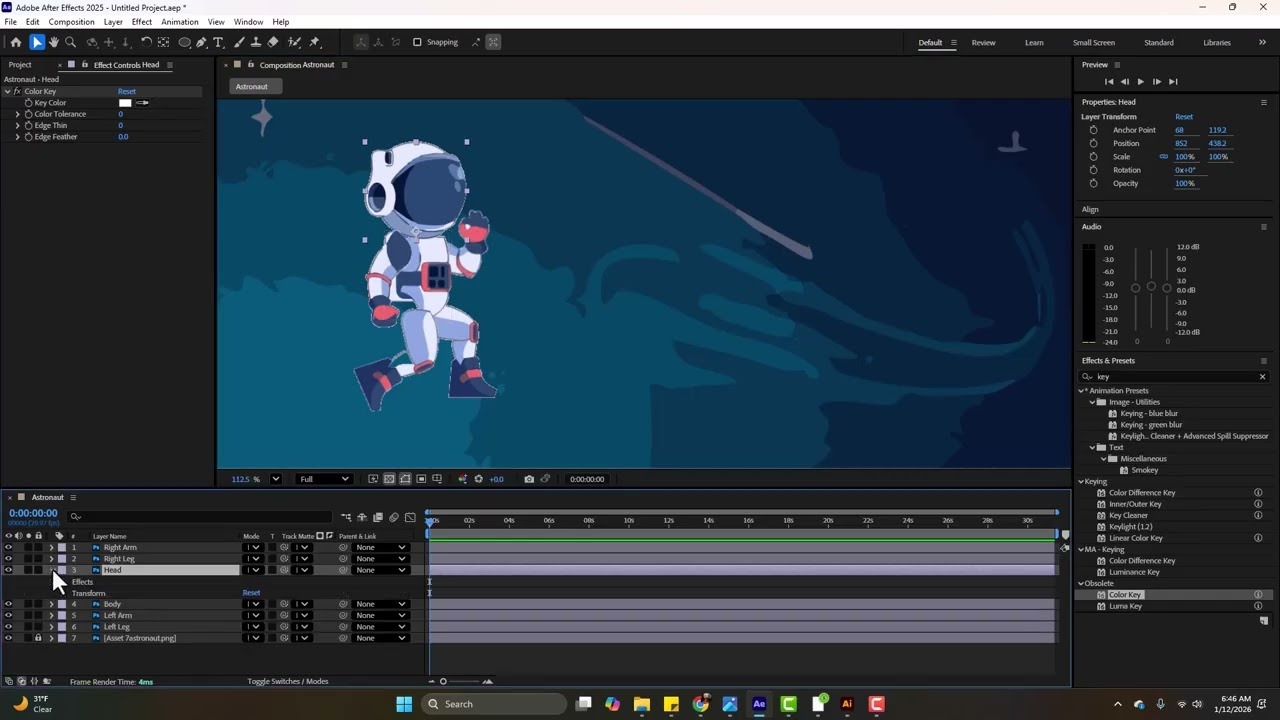1280x720 pixels.
Task: Switch to the Project panel tab
Action: [x=20, y=65]
